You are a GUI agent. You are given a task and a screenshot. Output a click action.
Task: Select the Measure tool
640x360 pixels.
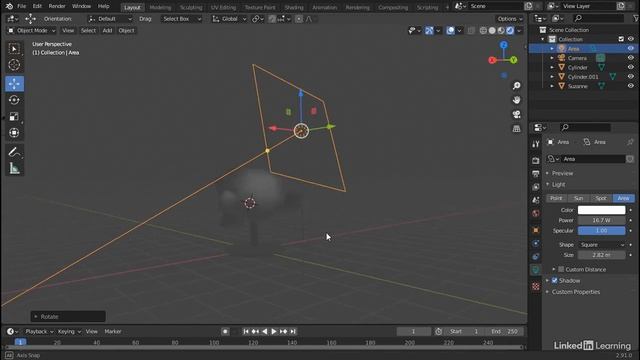click(x=14, y=168)
